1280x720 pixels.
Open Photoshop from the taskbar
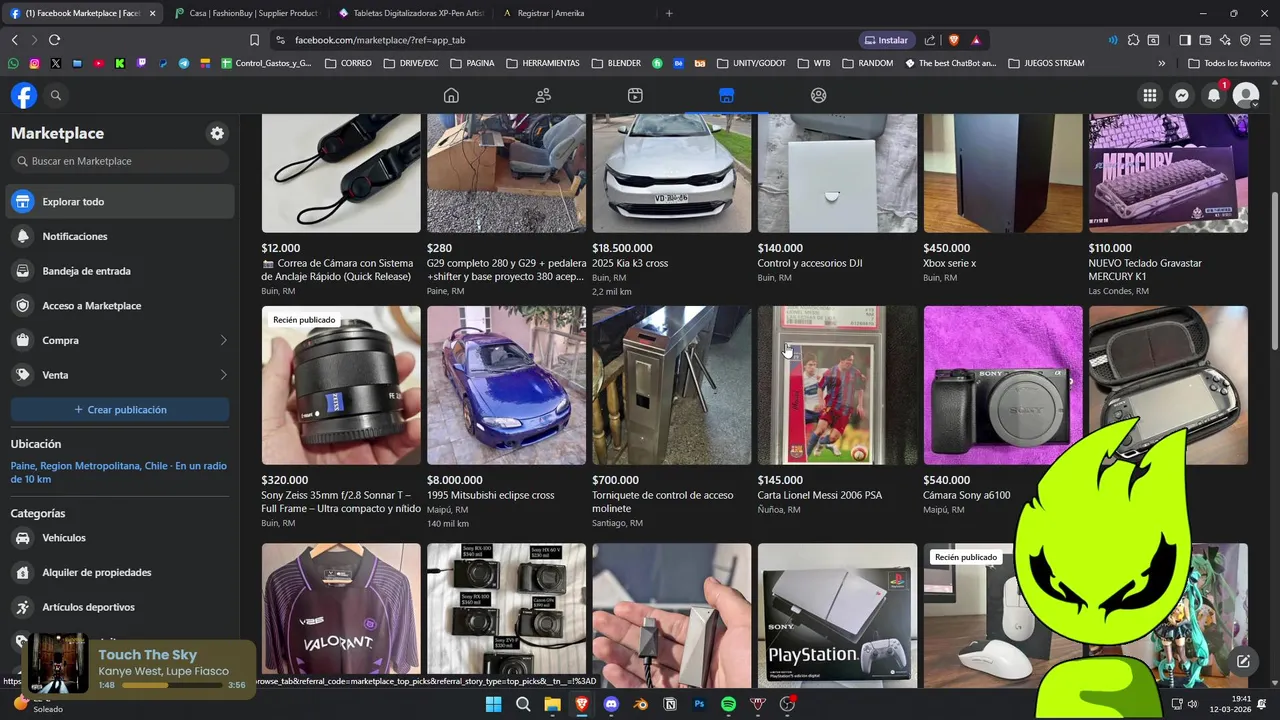(x=700, y=704)
